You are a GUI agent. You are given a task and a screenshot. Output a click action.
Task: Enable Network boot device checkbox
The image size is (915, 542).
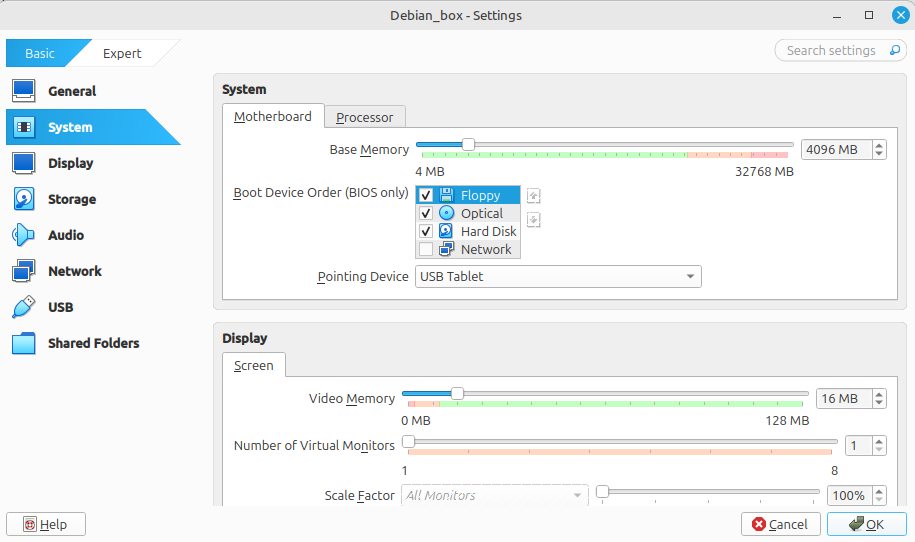[426, 249]
